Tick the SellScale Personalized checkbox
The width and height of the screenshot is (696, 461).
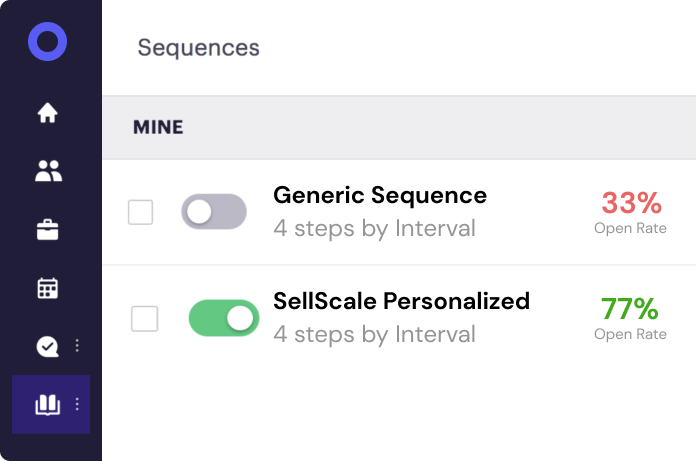point(145,319)
